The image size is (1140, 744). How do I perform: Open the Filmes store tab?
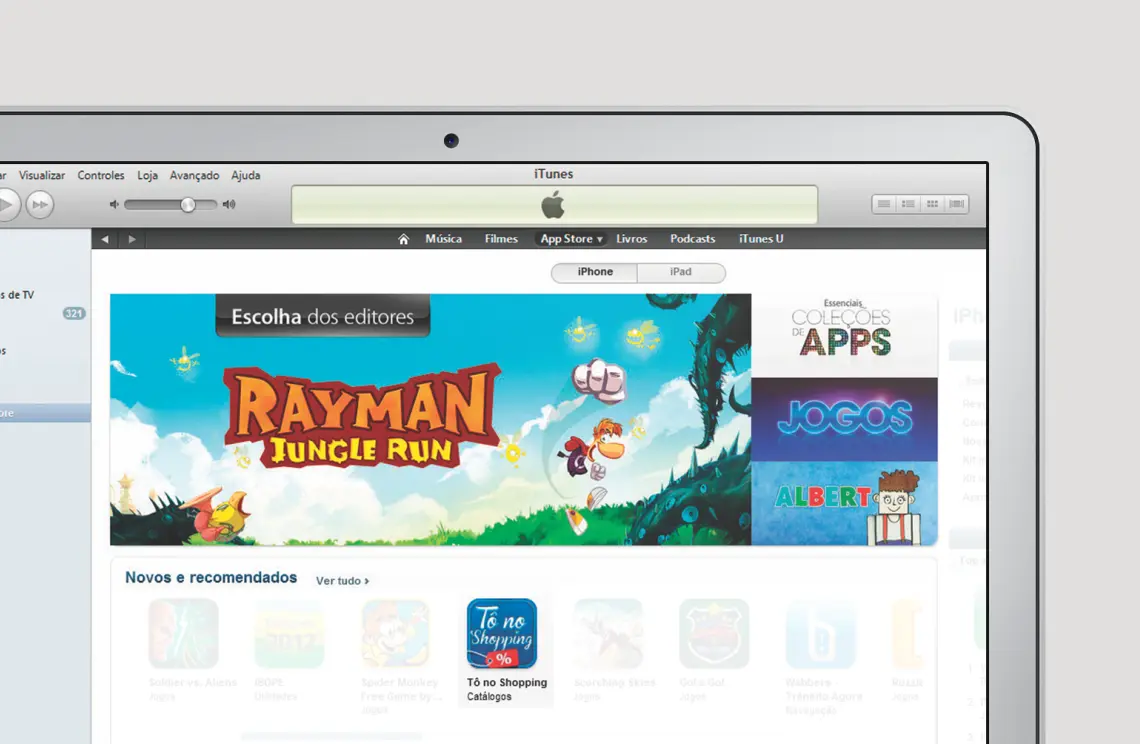[x=501, y=239]
